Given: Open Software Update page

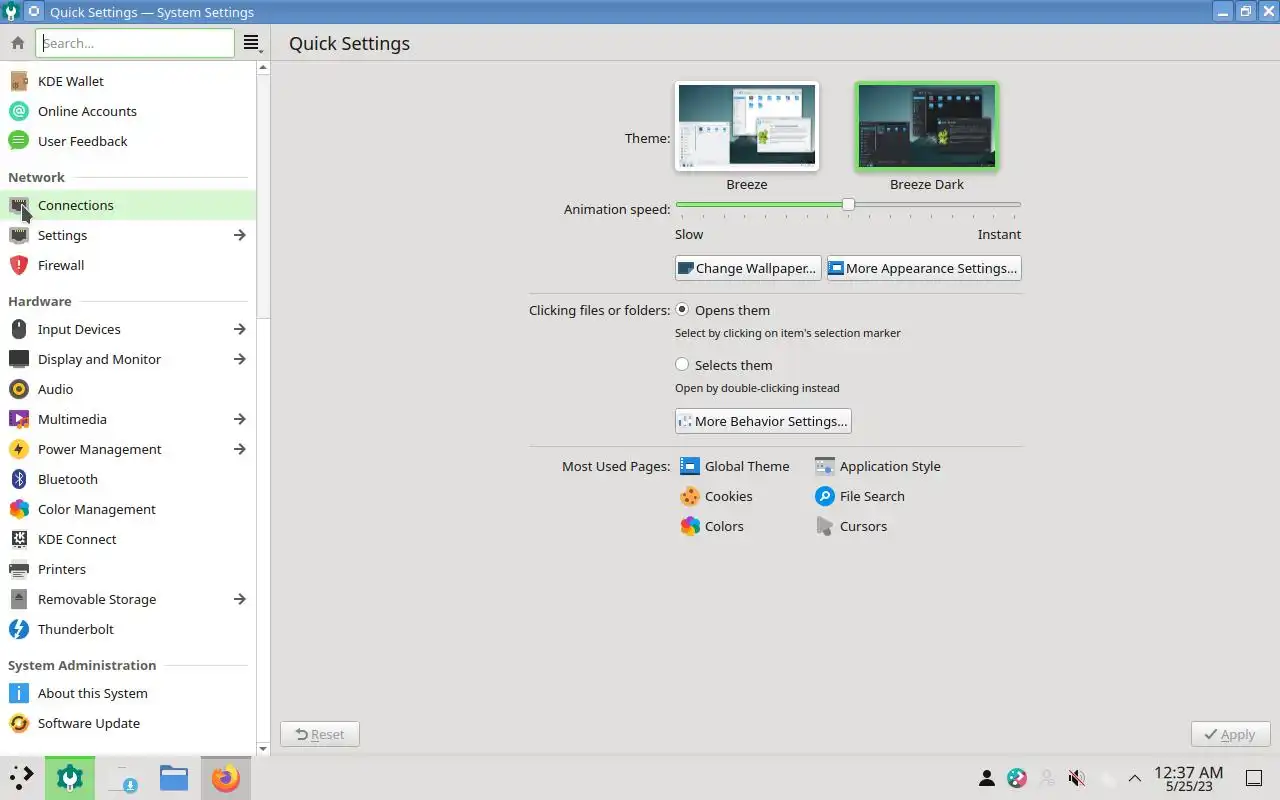Looking at the screenshot, I should click(x=128, y=723).
